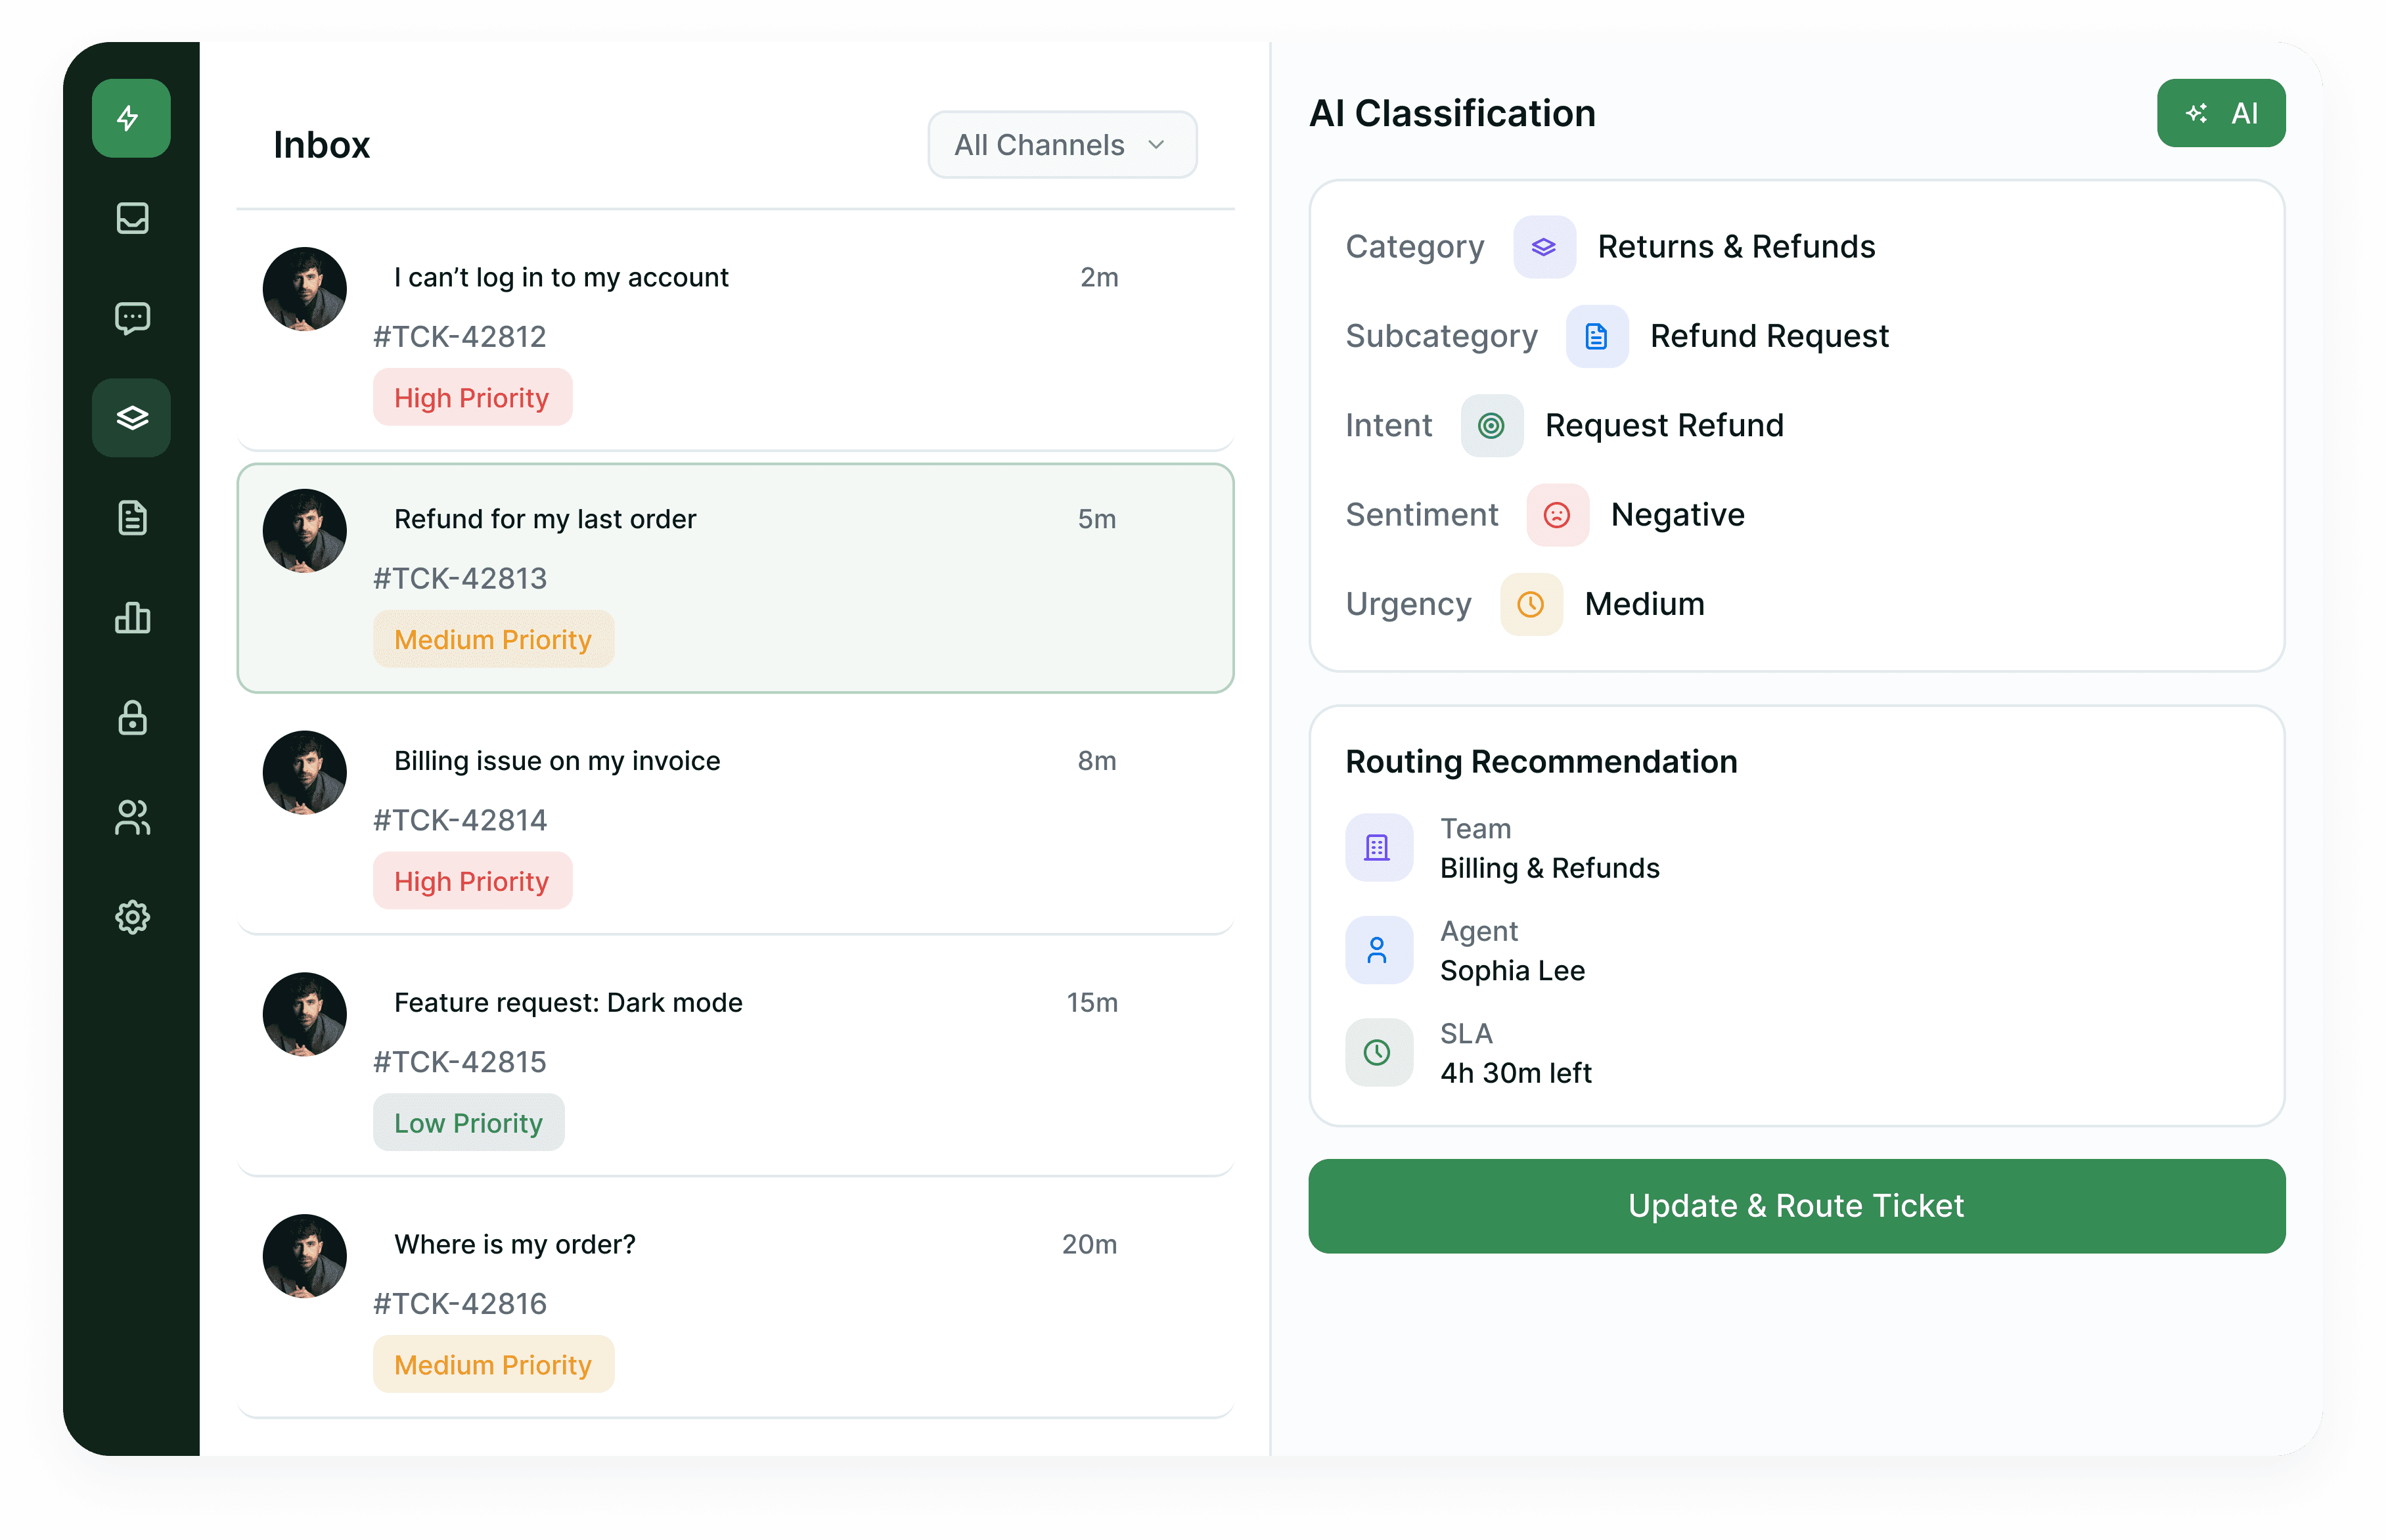
Task: Click the Intent target icon
Action: pos(1492,426)
